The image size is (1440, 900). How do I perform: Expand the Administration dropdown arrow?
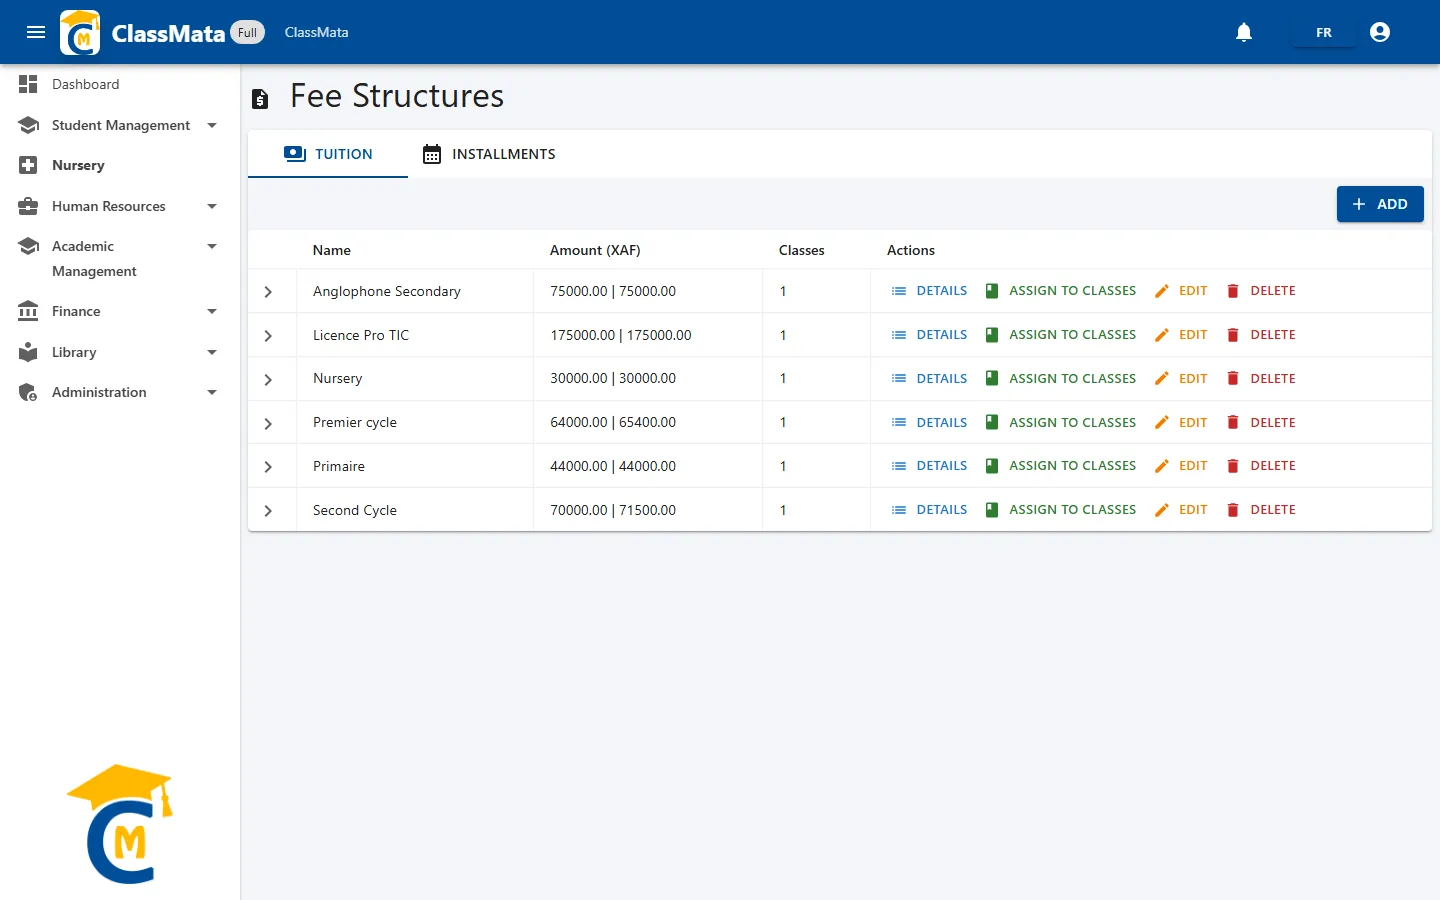[x=212, y=392]
